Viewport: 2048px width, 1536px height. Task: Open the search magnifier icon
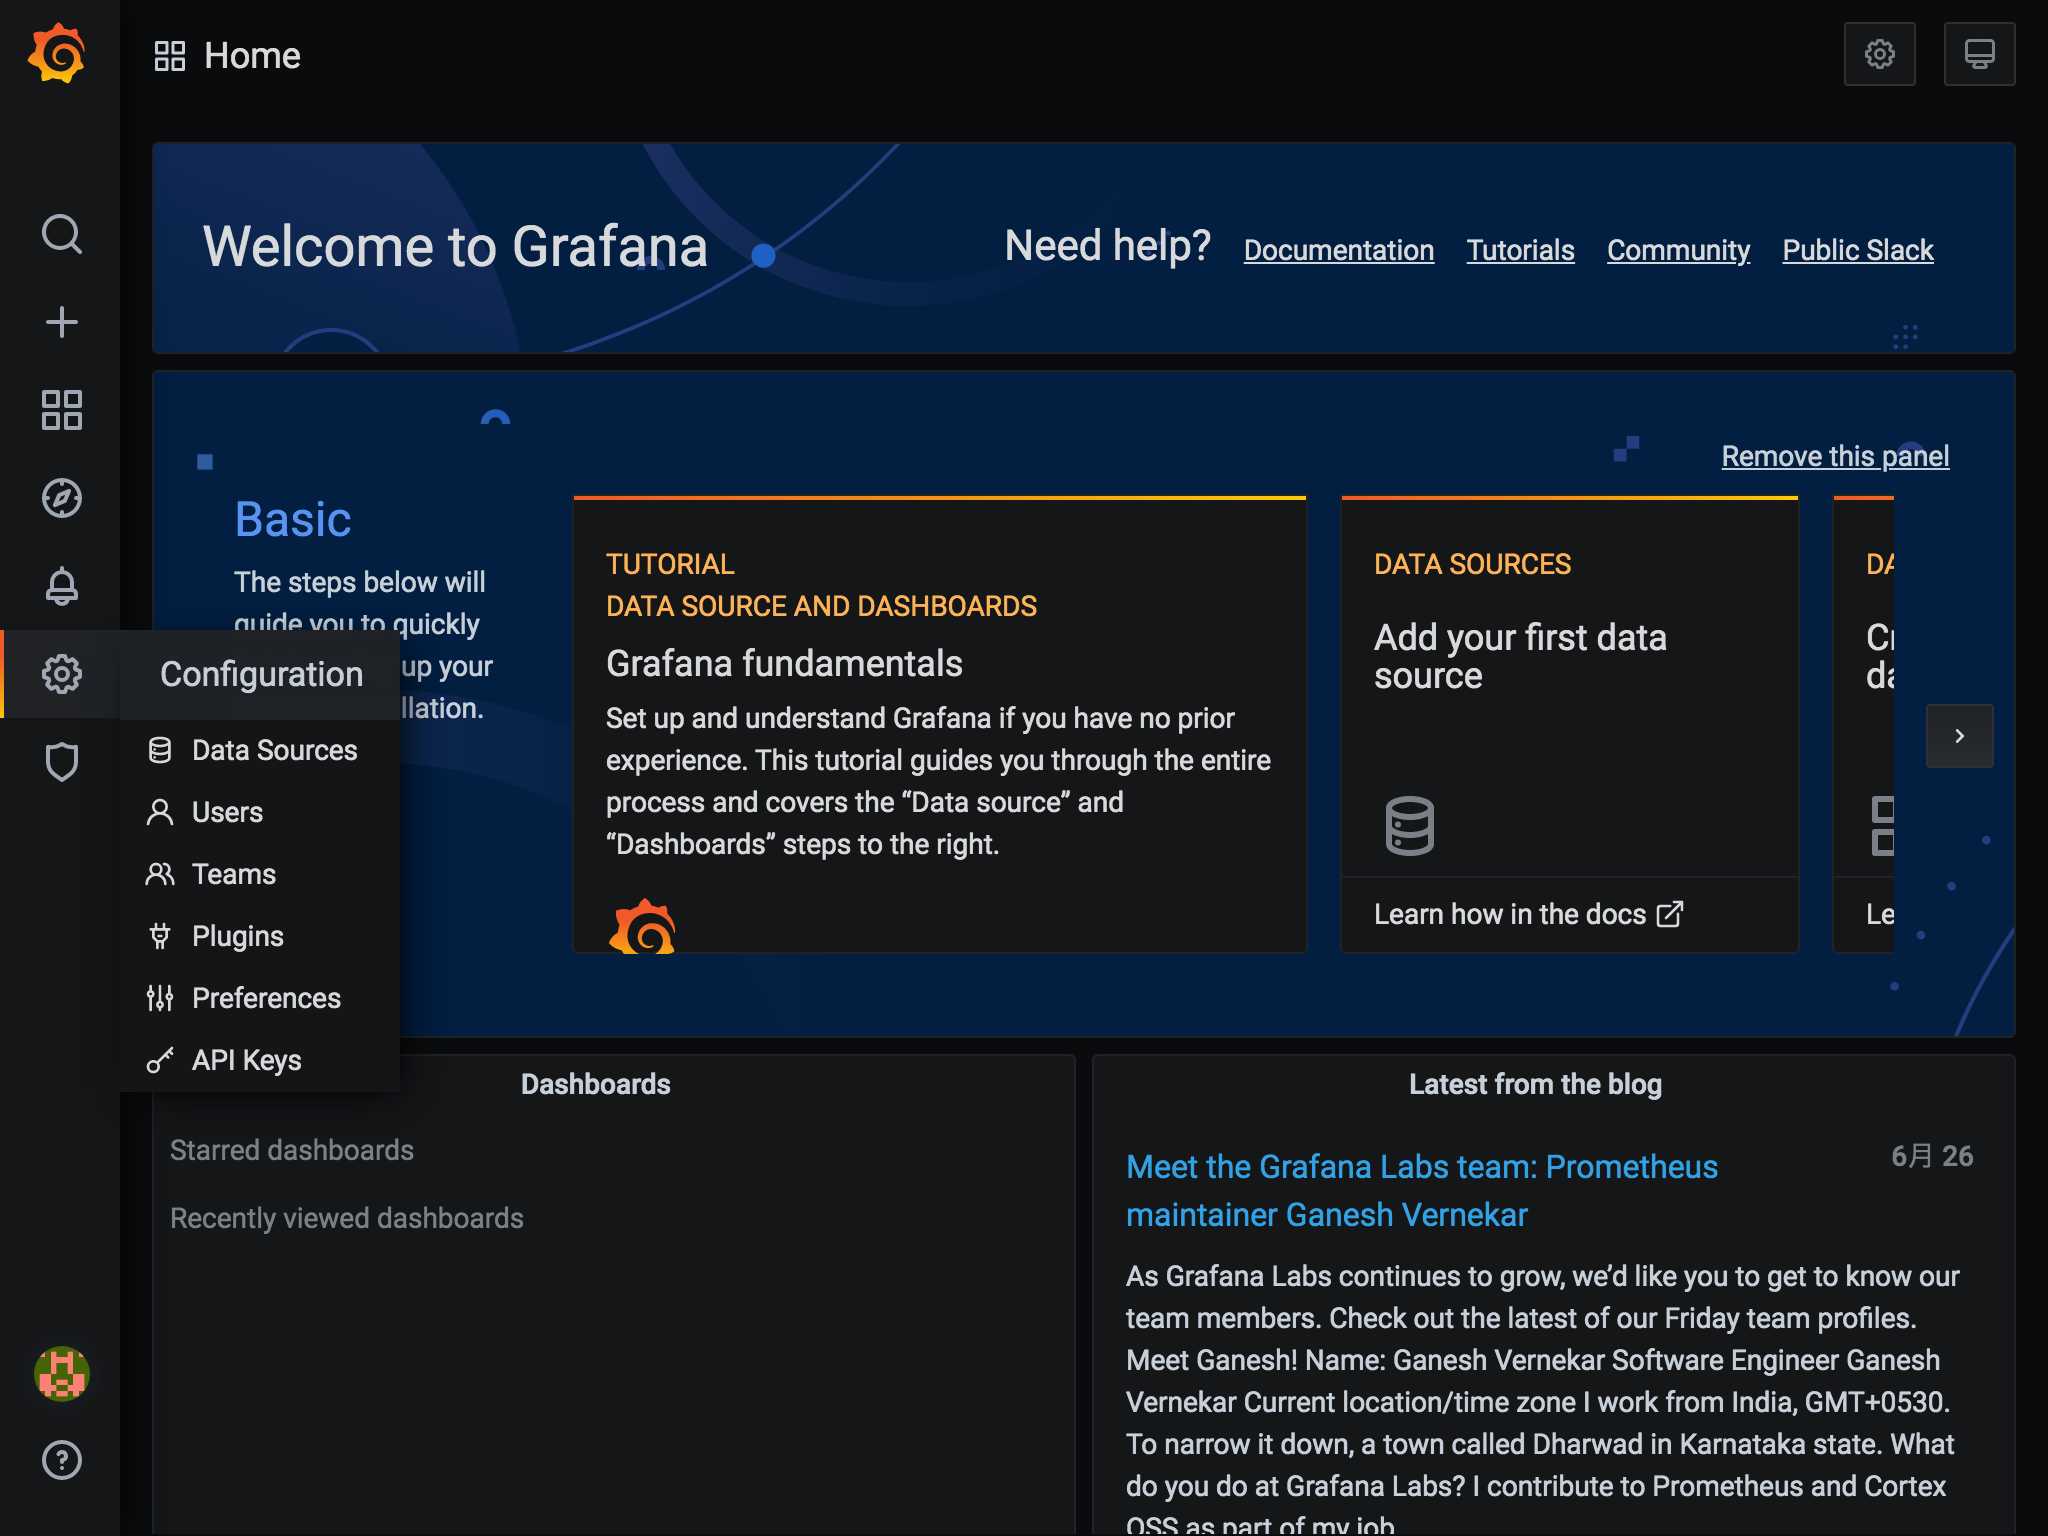point(61,234)
